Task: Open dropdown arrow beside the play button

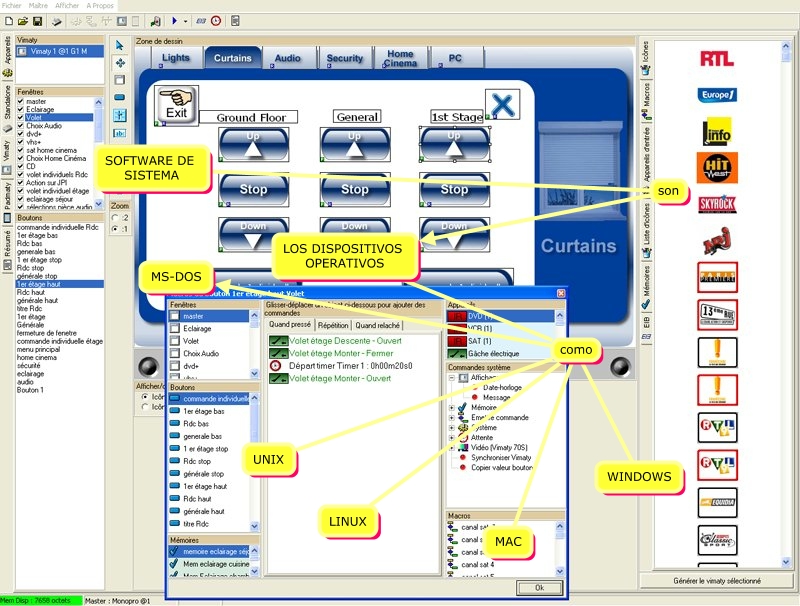Action: (187, 21)
